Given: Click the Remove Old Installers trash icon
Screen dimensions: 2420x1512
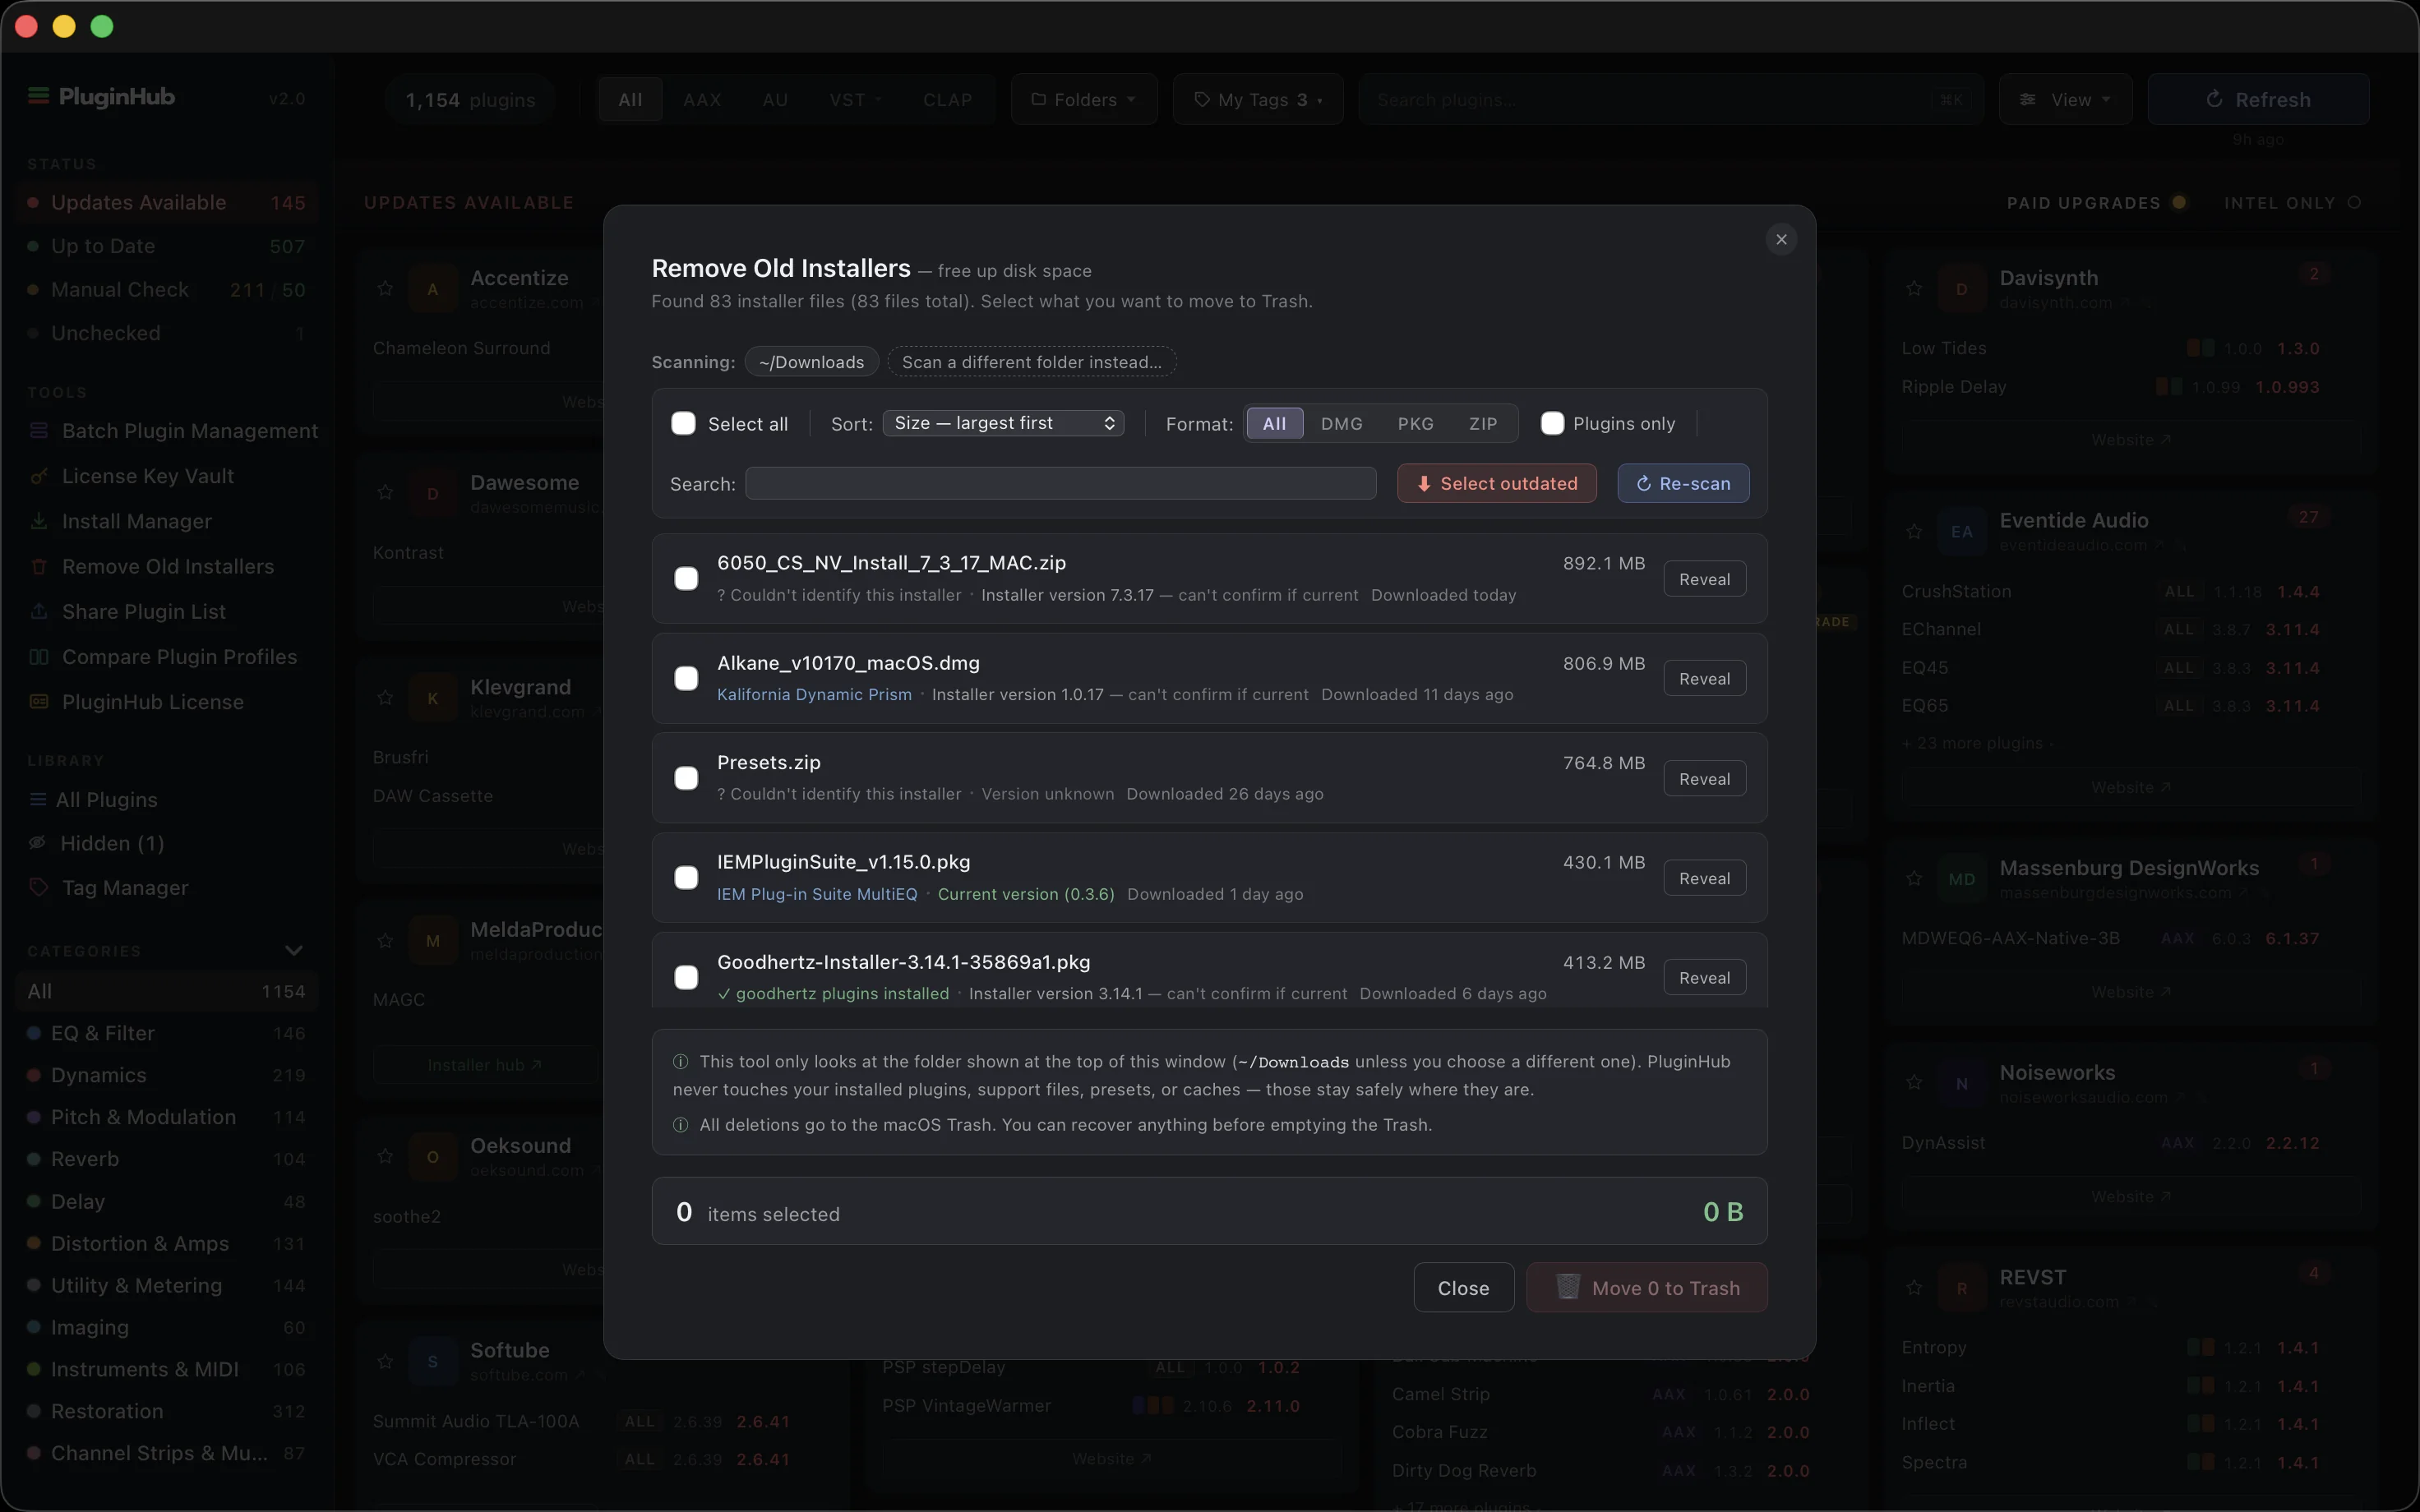Looking at the screenshot, I should tap(39, 566).
